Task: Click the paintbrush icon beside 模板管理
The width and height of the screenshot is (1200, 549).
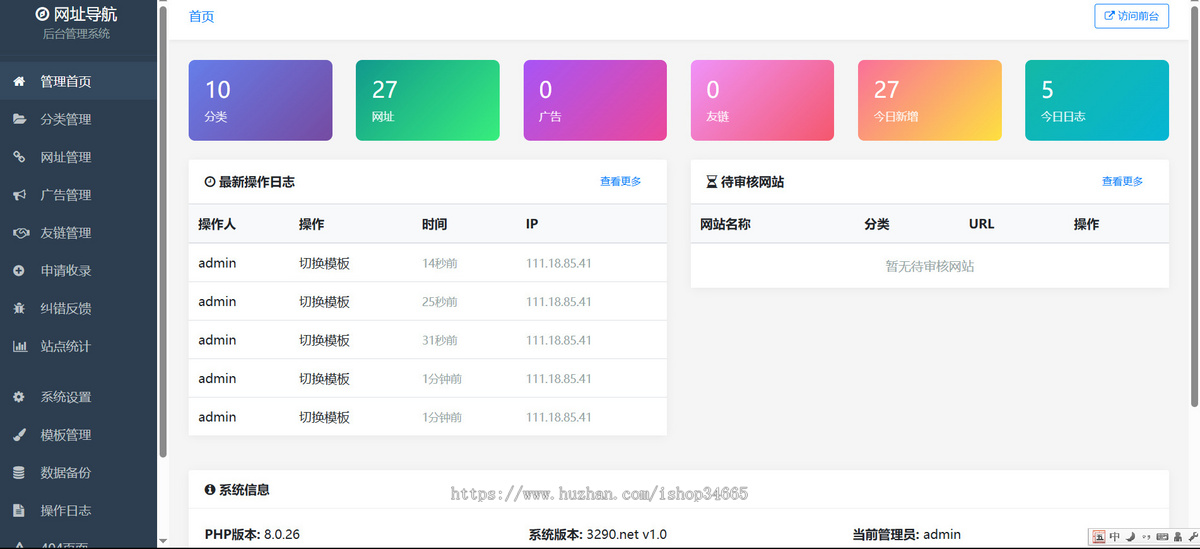Action: click(19, 435)
